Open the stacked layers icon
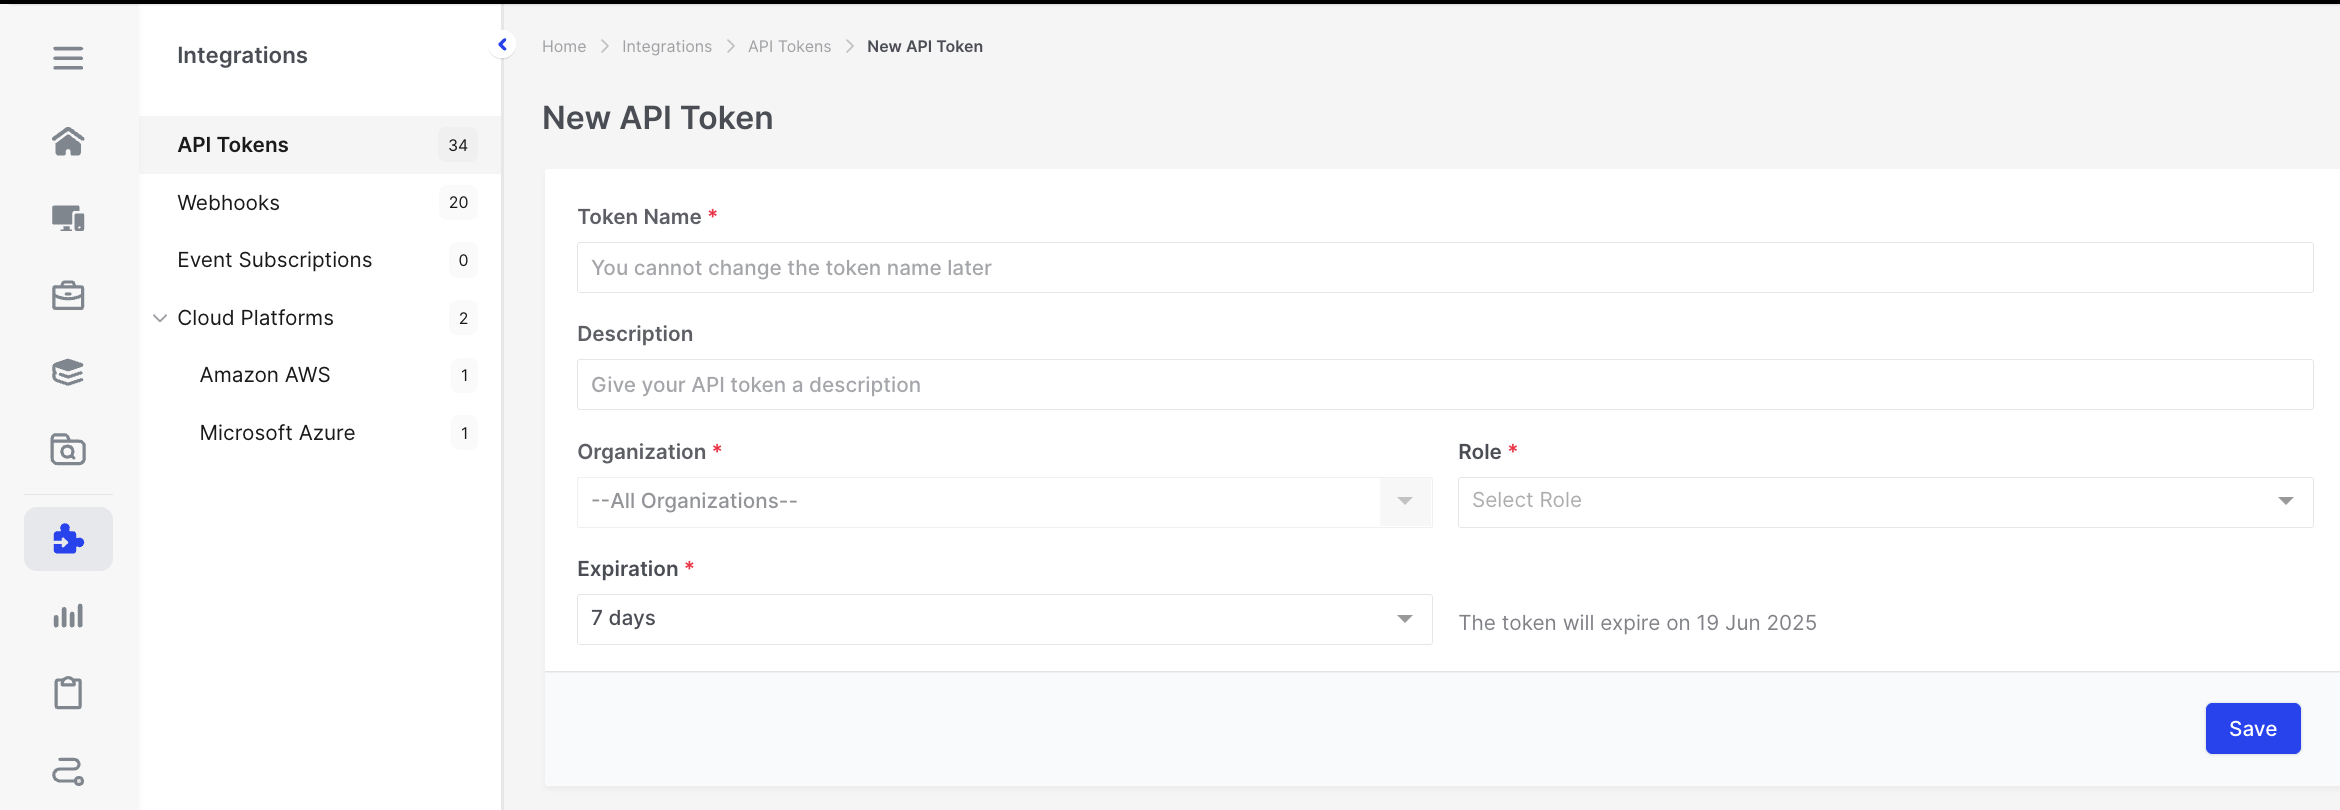The width and height of the screenshot is (2340, 810). click(x=68, y=373)
